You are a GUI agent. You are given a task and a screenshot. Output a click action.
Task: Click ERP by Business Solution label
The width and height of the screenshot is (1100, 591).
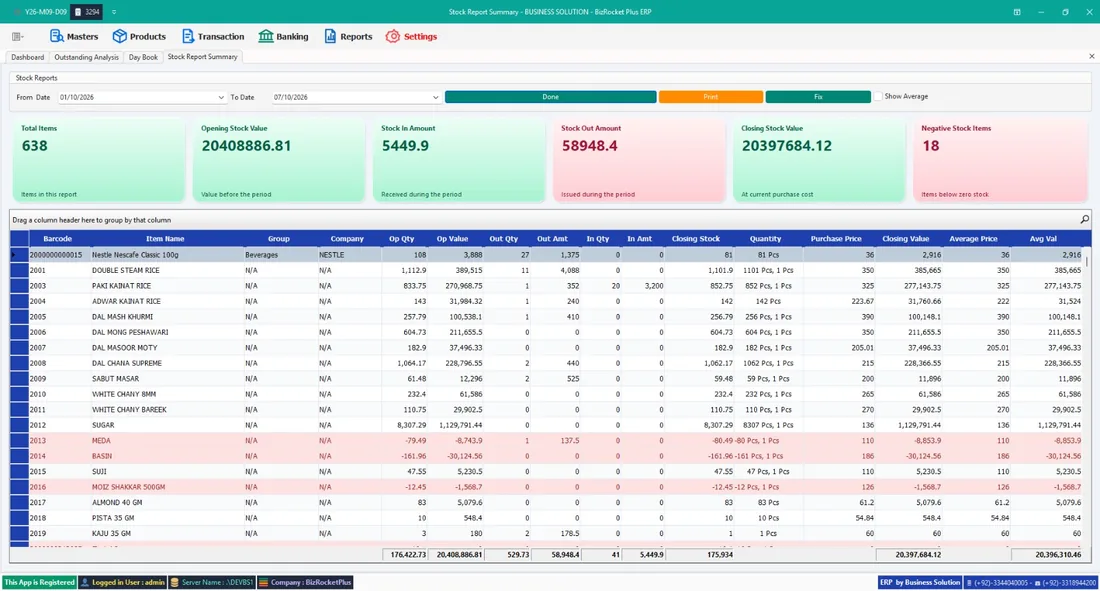pos(920,583)
